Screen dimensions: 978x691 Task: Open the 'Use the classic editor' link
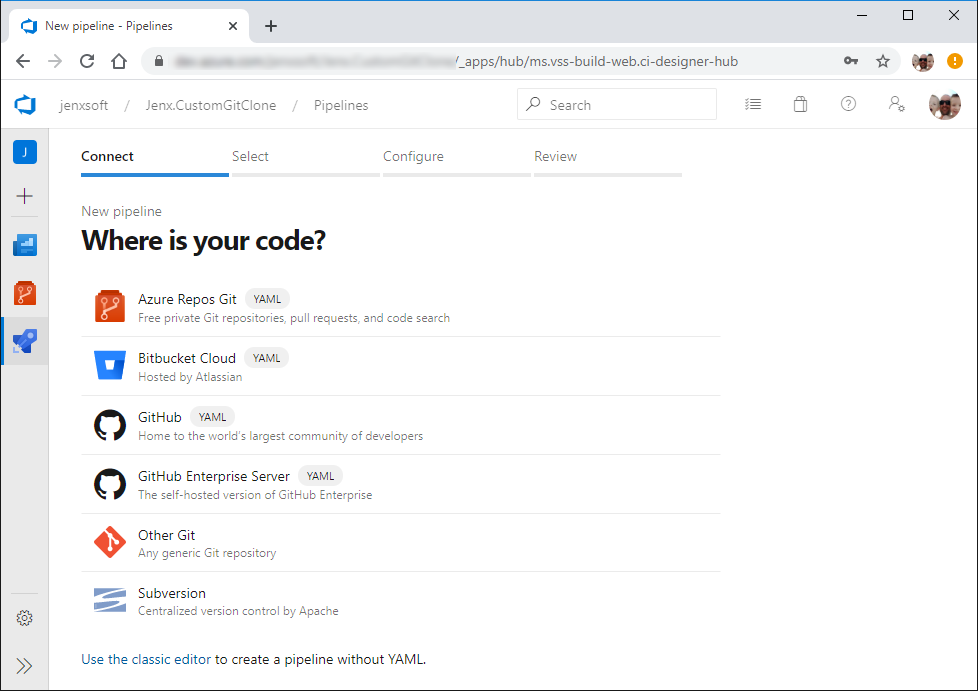pos(146,659)
